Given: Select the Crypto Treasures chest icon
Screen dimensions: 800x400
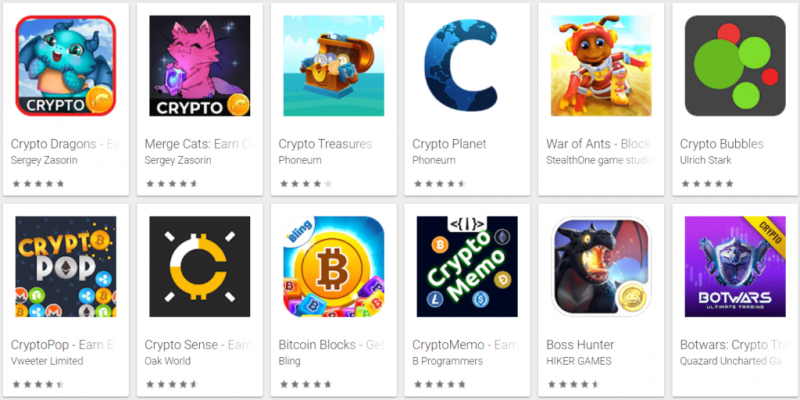Looking at the screenshot, I should point(334,66).
